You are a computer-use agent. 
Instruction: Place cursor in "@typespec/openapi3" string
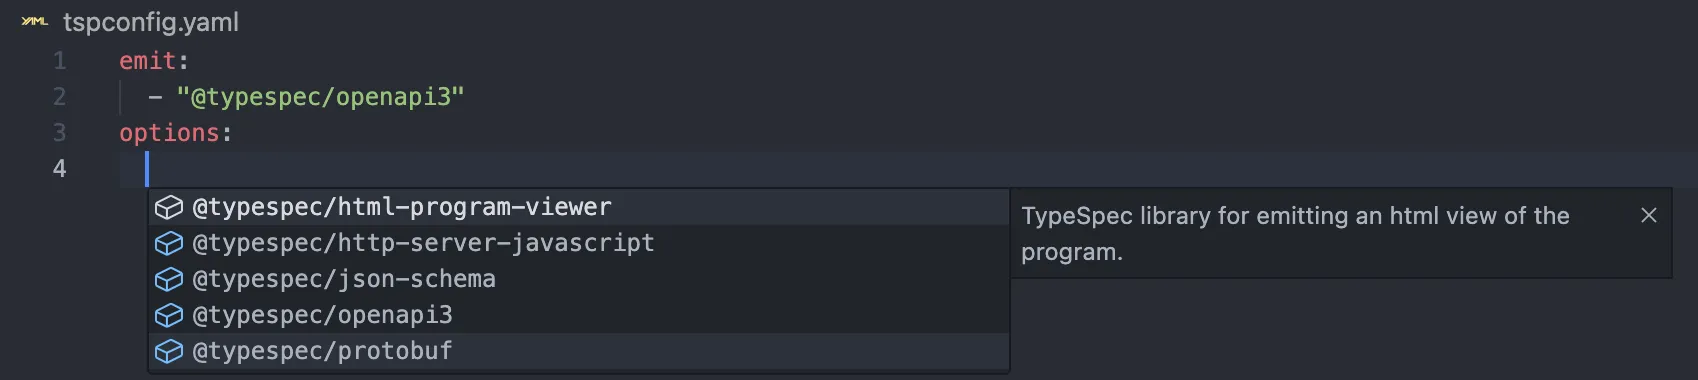[320, 97]
